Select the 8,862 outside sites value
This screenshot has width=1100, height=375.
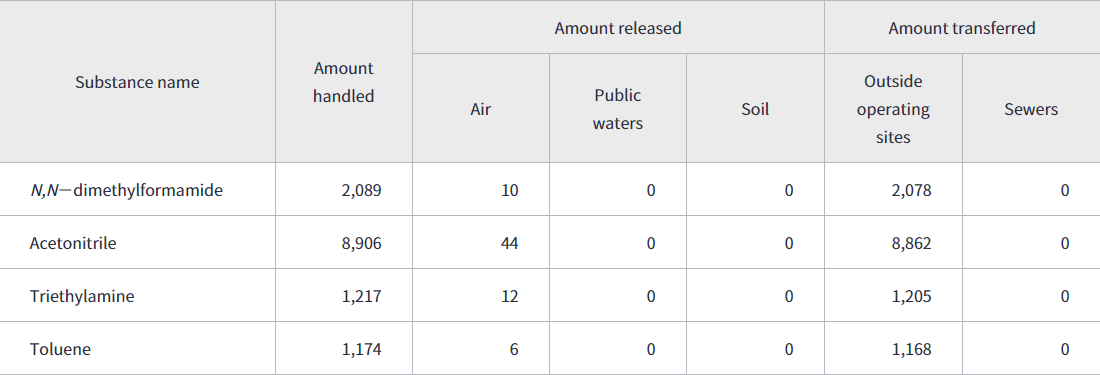(912, 243)
